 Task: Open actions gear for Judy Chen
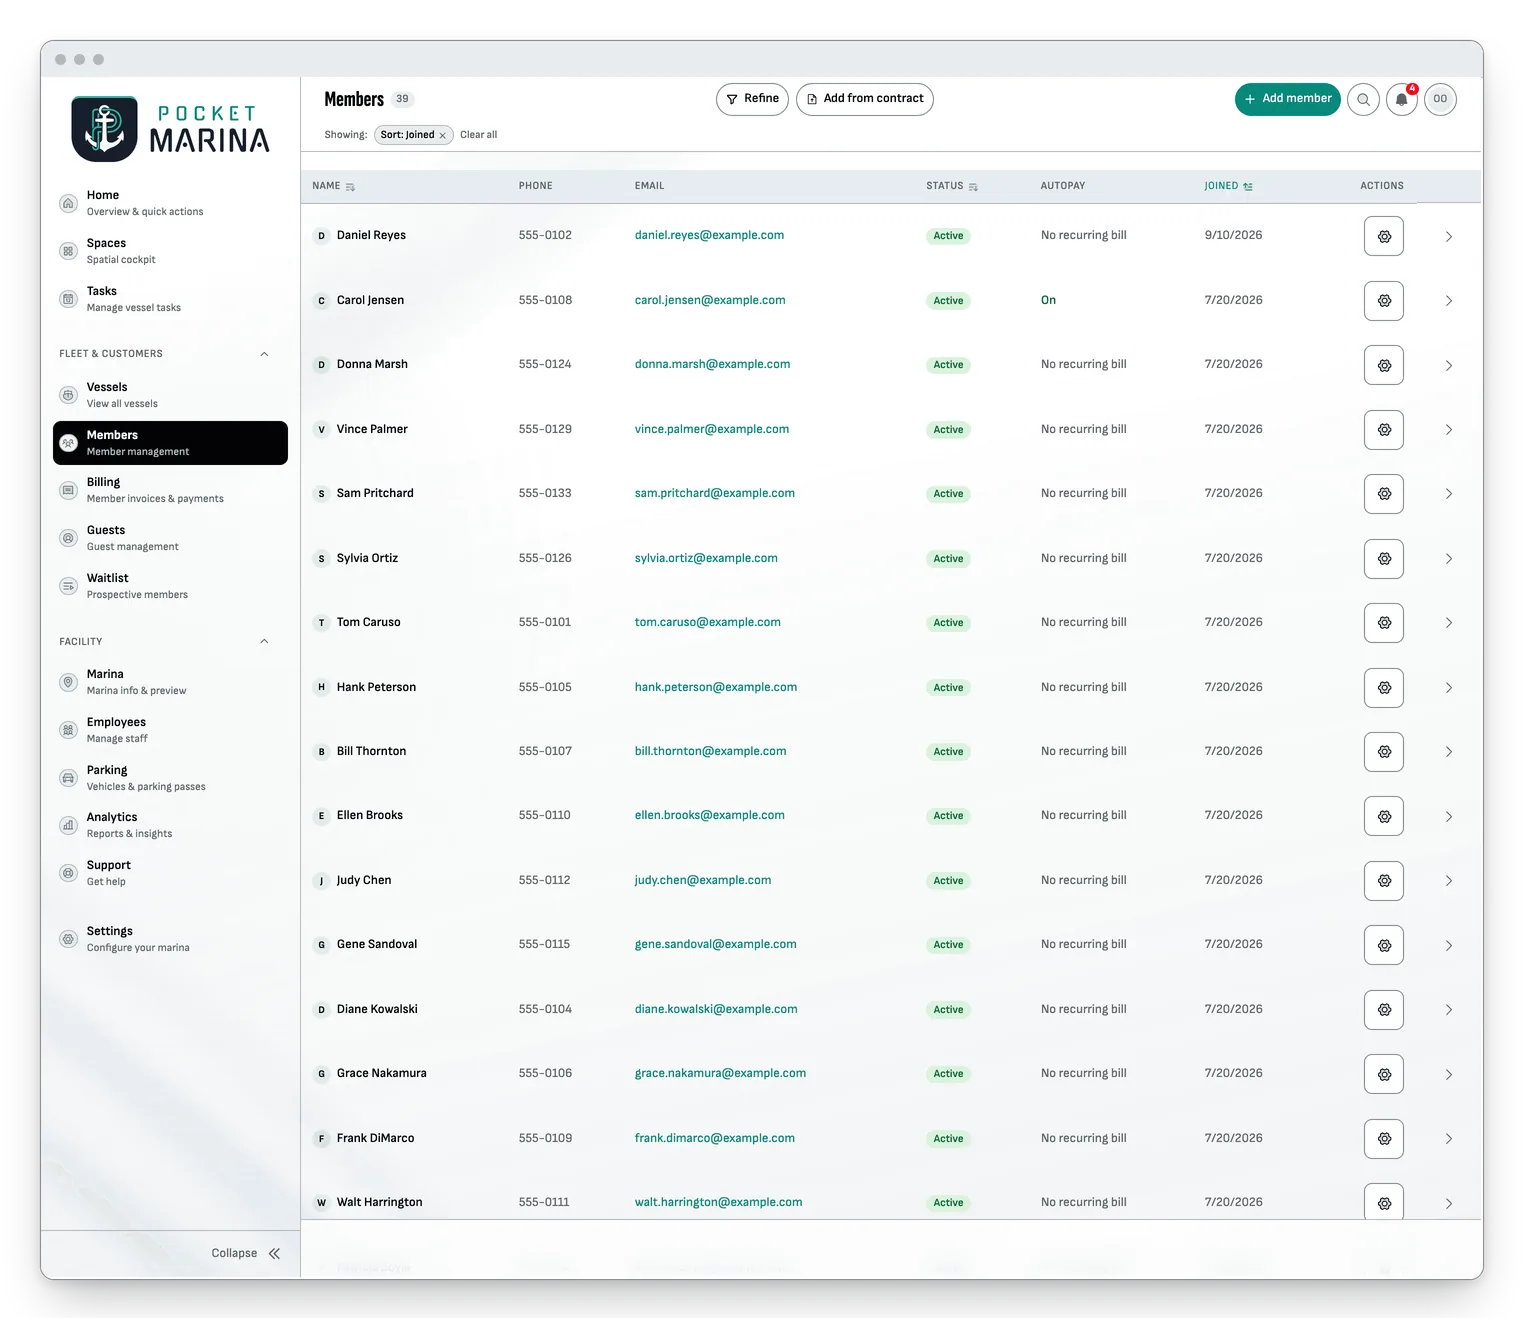point(1384,881)
